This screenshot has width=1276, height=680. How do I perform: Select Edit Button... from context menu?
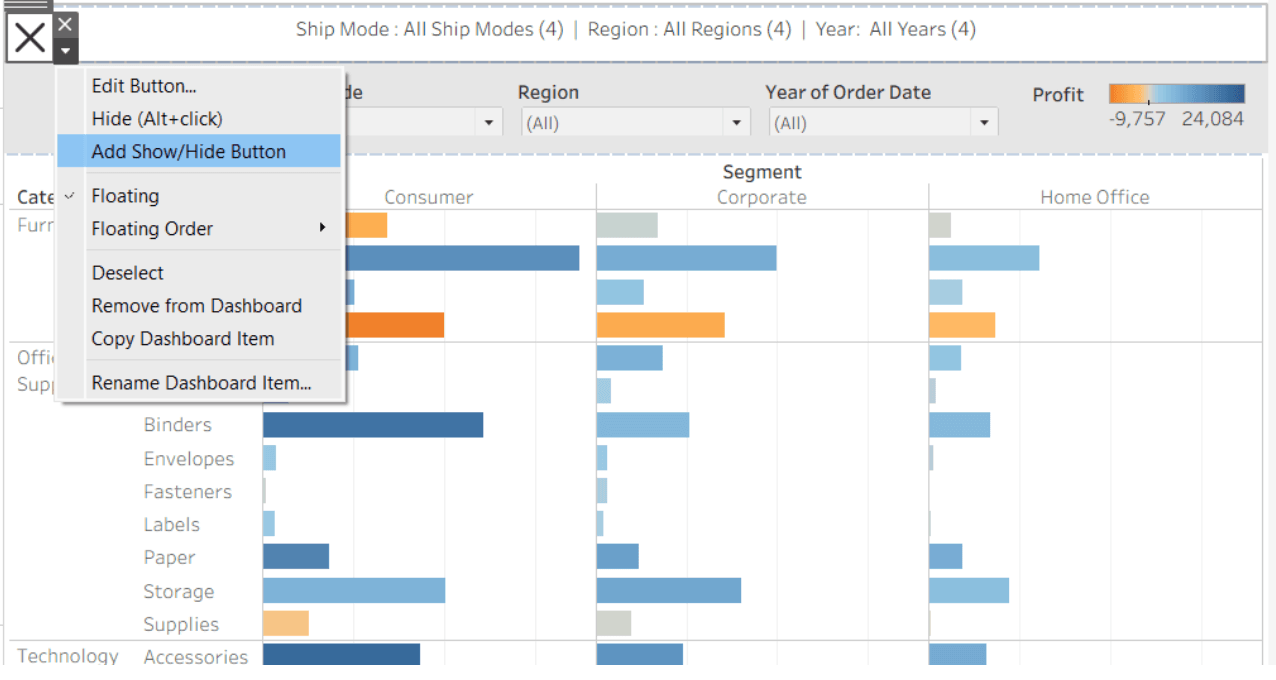(143, 86)
